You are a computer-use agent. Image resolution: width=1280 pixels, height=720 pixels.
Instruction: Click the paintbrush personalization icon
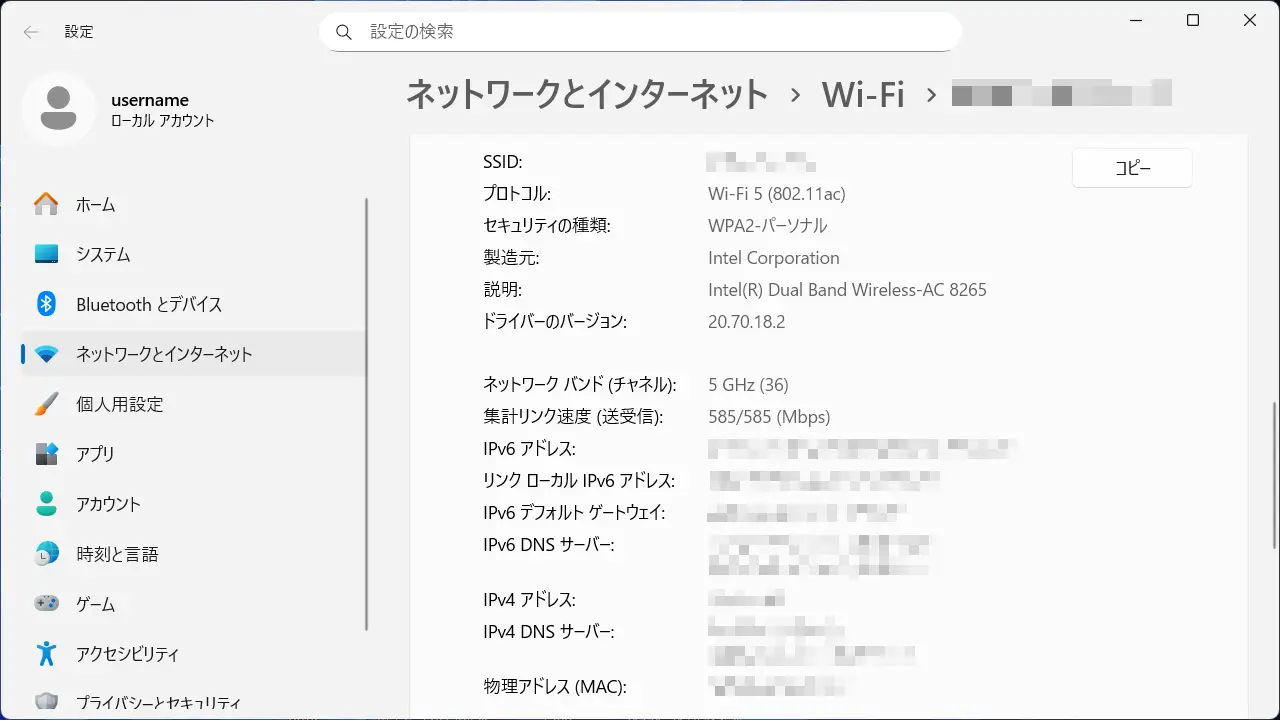click(46, 404)
